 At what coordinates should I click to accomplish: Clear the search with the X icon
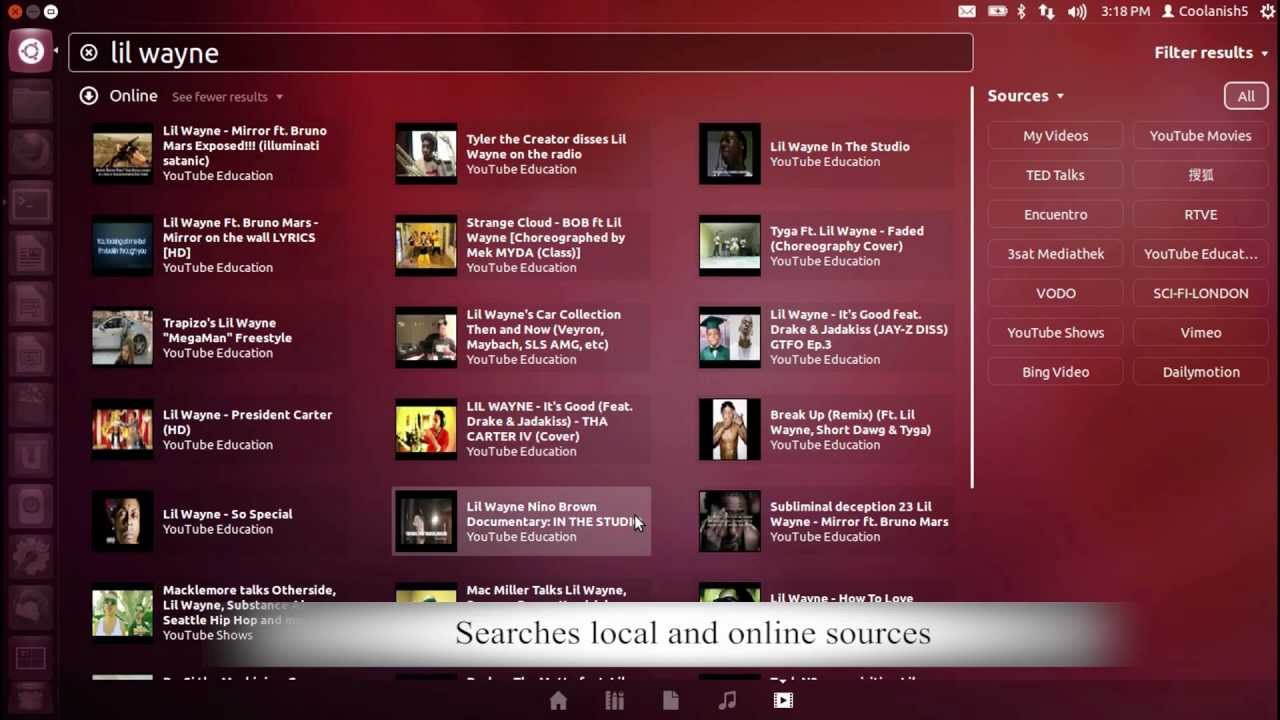pos(89,53)
